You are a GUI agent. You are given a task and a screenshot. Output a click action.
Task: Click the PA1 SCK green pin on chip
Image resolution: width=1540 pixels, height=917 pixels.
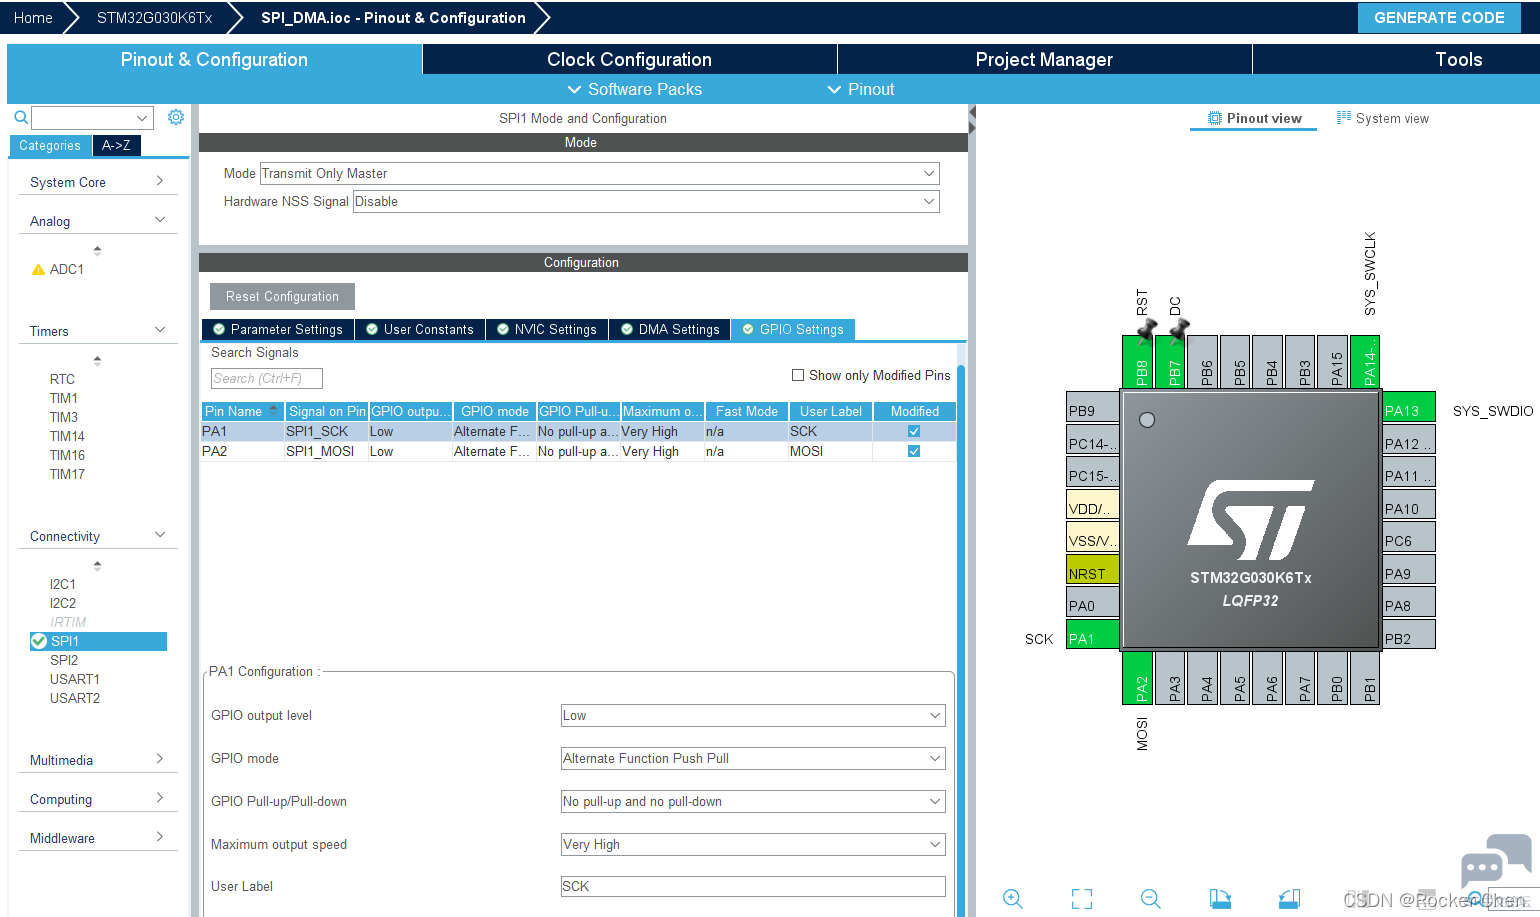pos(1093,638)
